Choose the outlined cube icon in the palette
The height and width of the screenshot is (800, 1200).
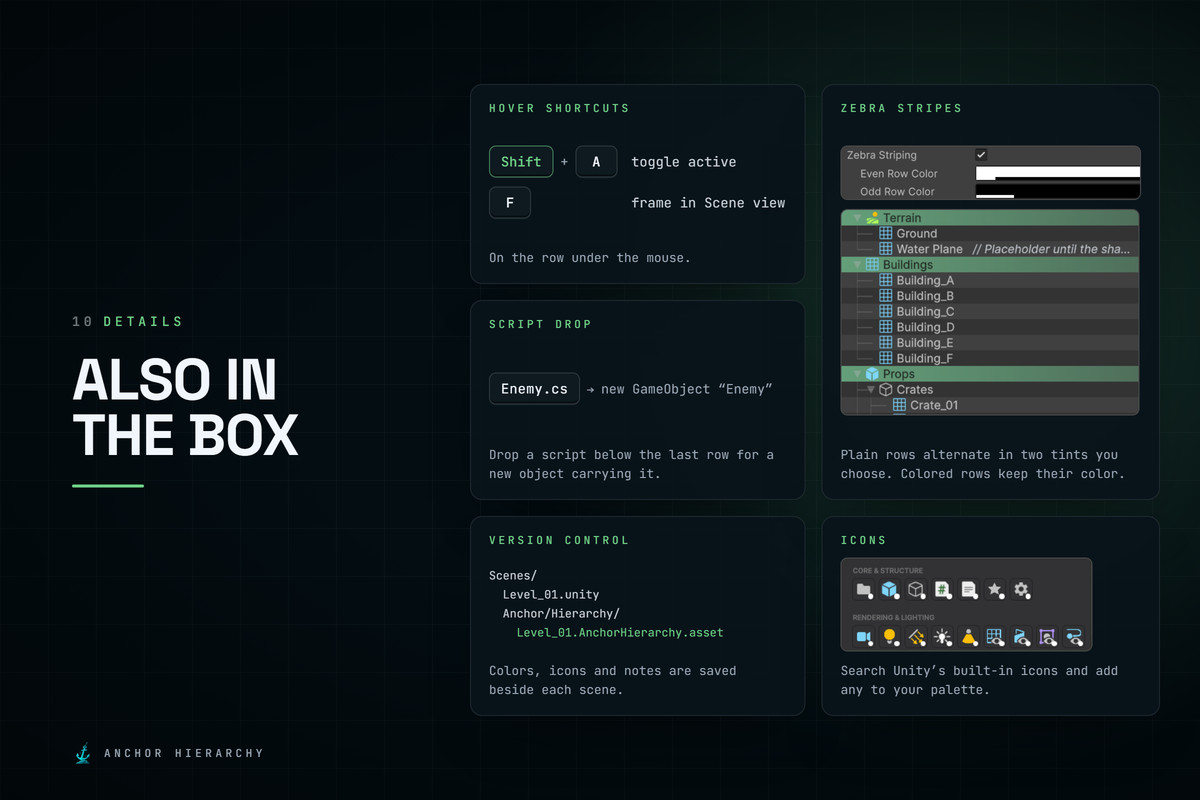tap(916, 590)
